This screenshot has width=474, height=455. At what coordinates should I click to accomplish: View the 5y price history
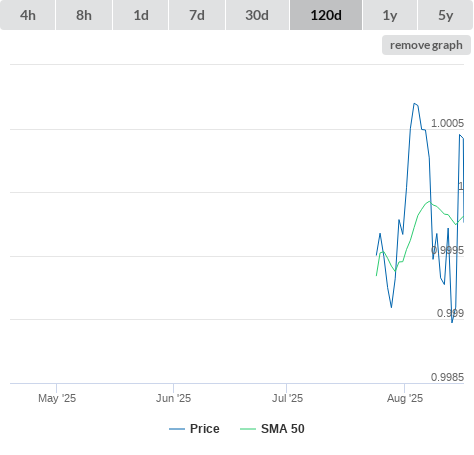445,15
